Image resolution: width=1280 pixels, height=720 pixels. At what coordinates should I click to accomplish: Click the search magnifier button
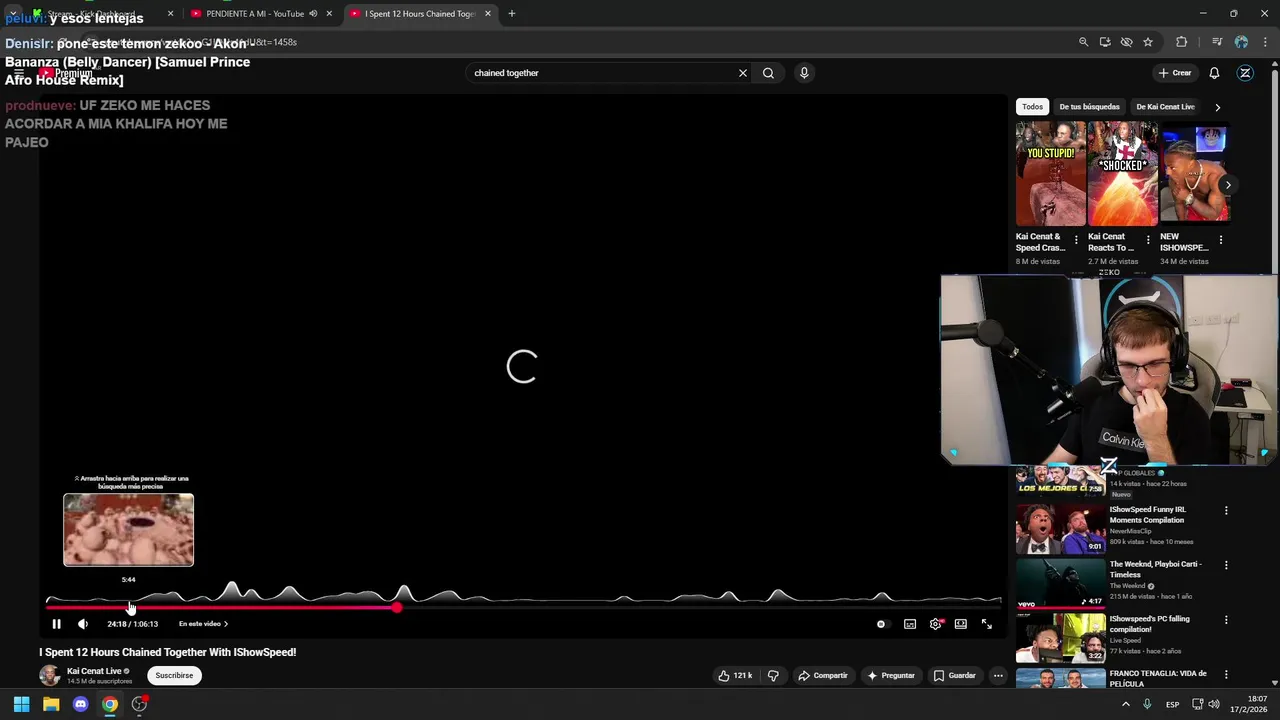pyautogui.click(x=768, y=73)
